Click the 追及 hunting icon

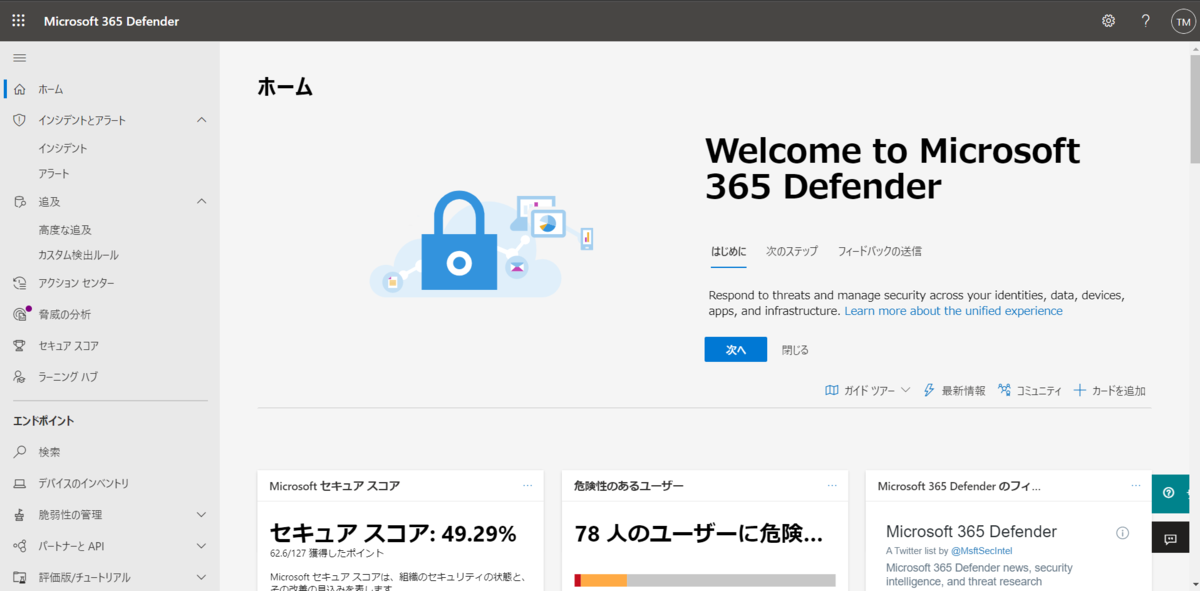click(x=20, y=202)
